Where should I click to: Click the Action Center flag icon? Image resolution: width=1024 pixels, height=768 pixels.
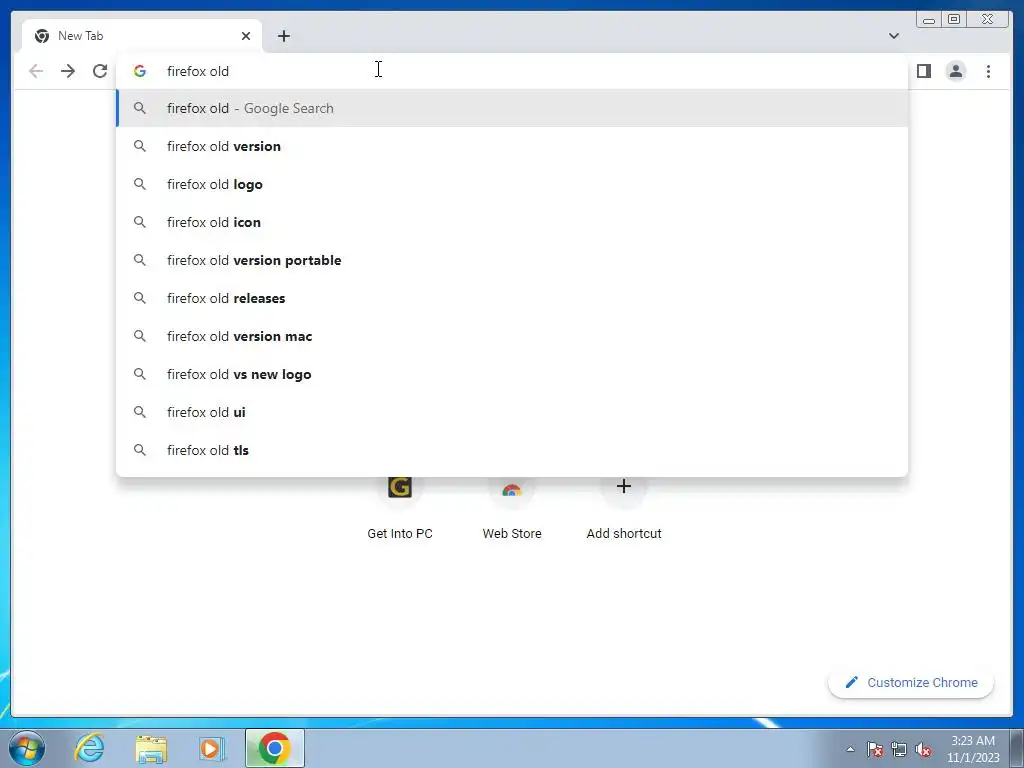point(875,749)
